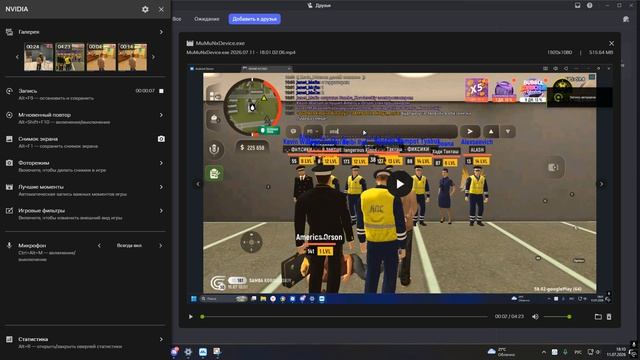This screenshot has width=640, height=360.
Task: Click the Запись recording row label
Action: click(28, 91)
